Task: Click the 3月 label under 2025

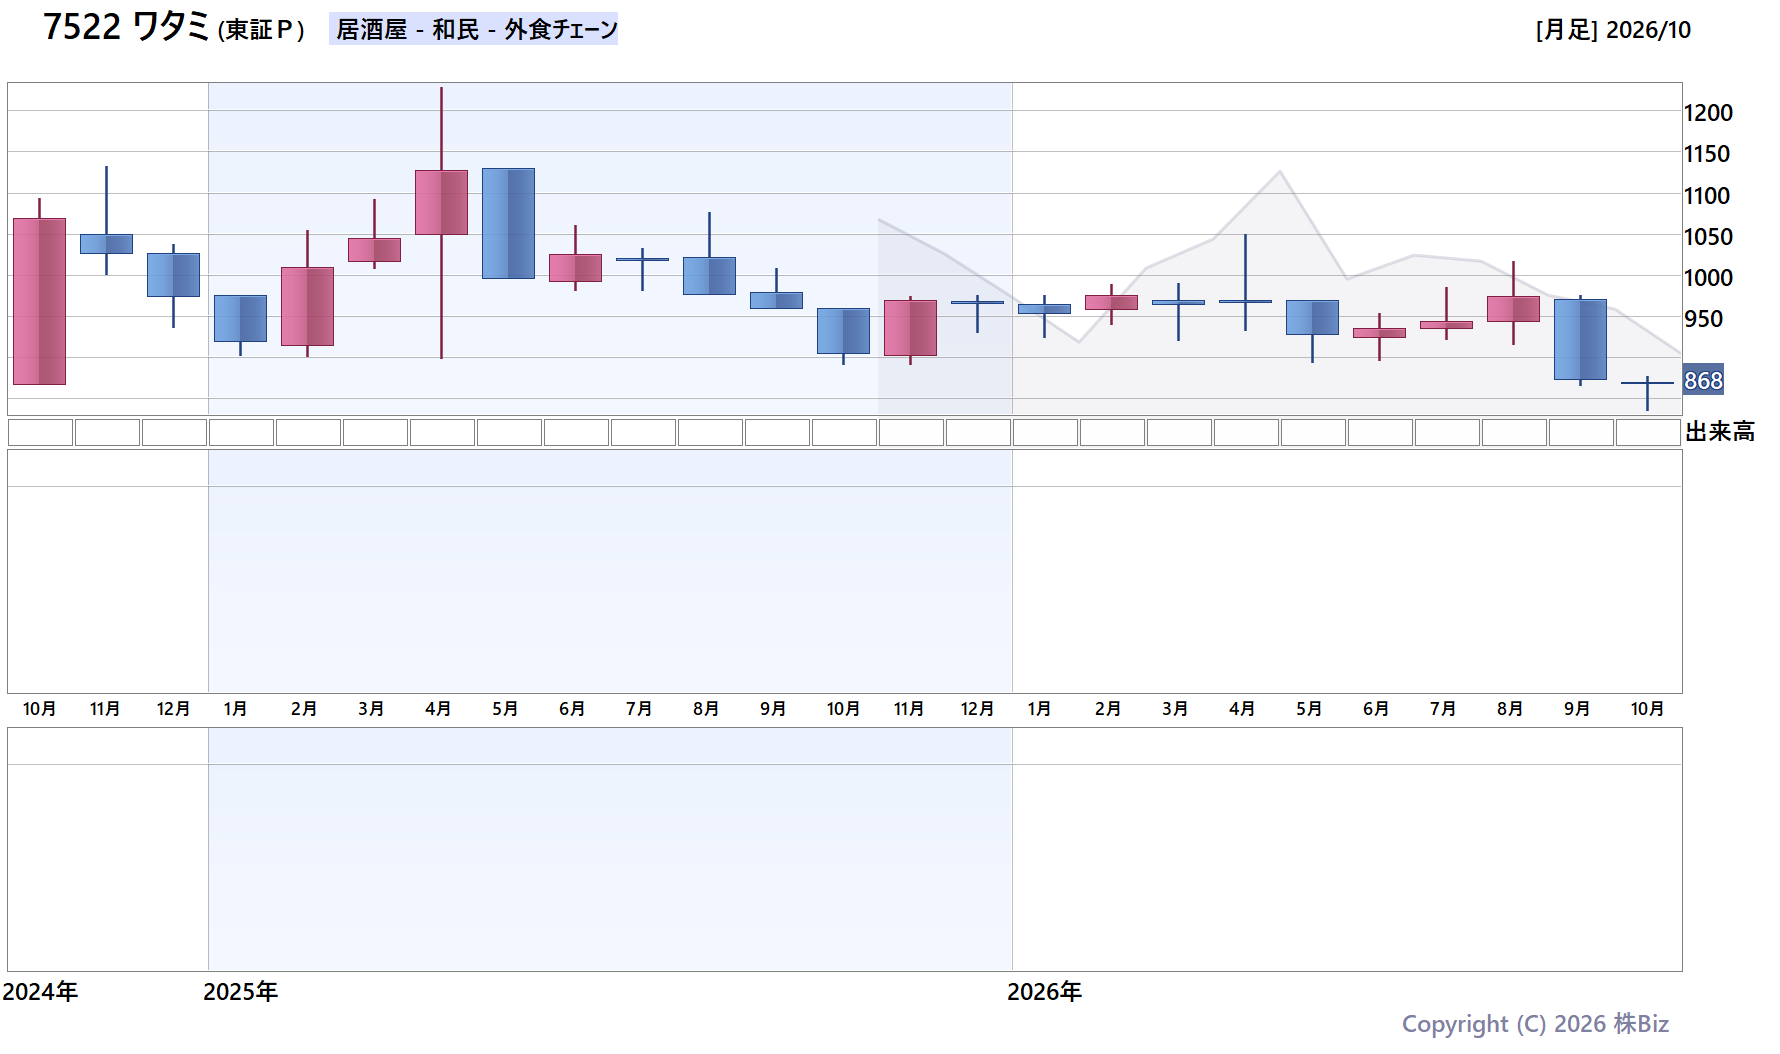Action: tap(371, 709)
